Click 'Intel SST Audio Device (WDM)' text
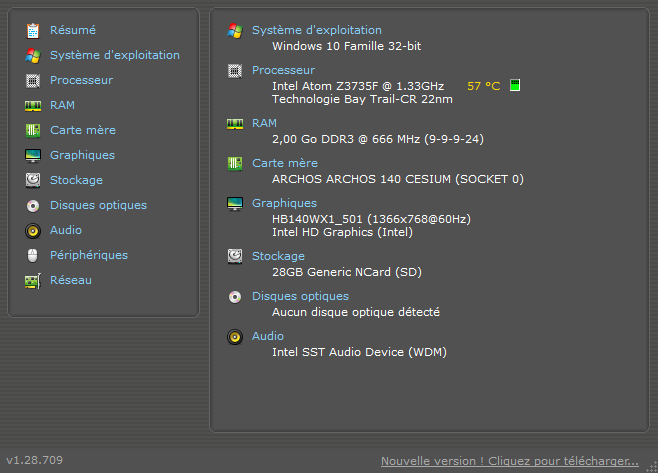Image resolution: width=658 pixels, height=473 pixels. 359,352
